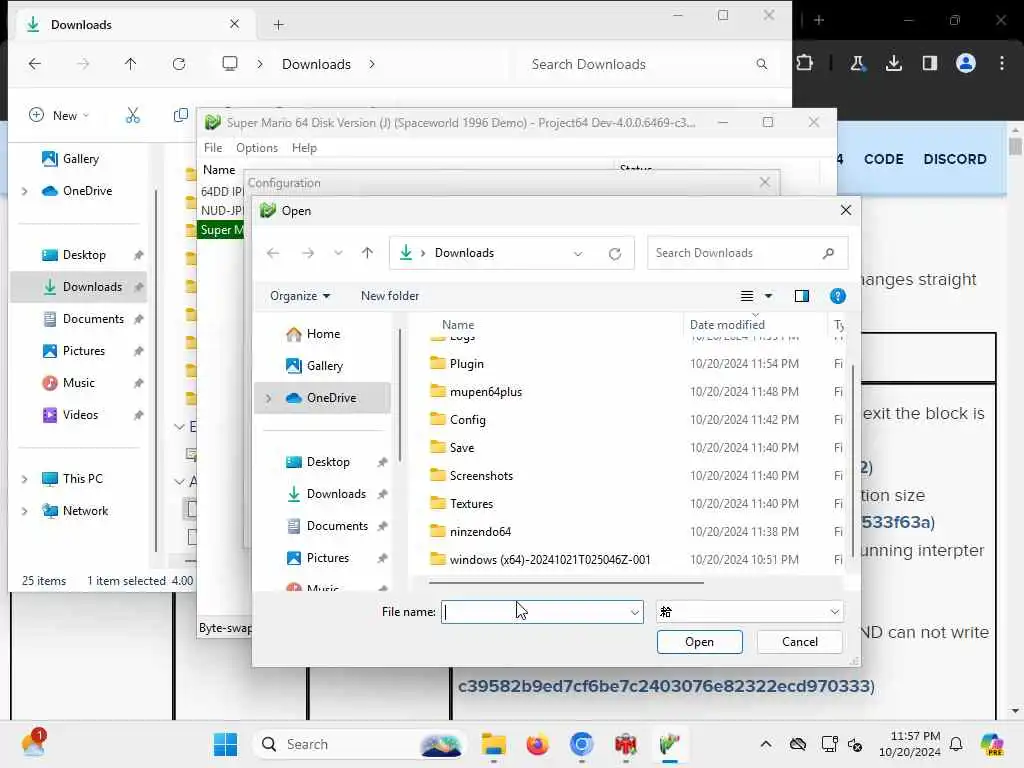Image resolution: width=1024 pixels, height=768 pixels.
Task: Click the horizontal scrollbar in file list
Action: tap(566, 582)
